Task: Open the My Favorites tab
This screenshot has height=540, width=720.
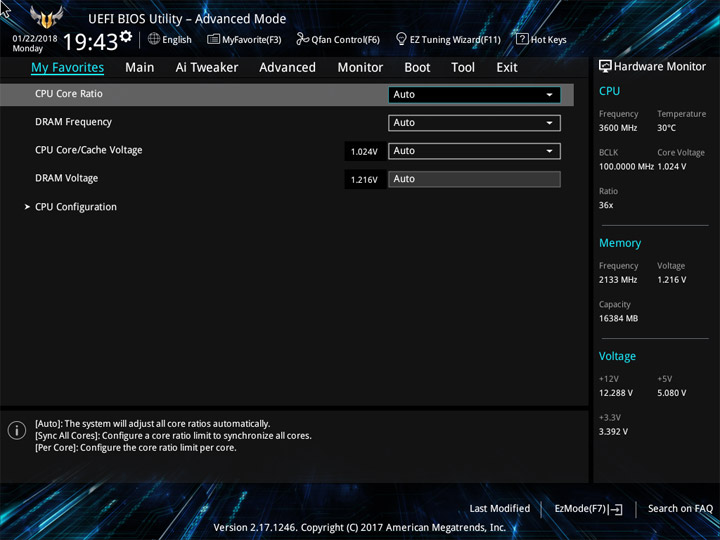Action: [68, 68]
